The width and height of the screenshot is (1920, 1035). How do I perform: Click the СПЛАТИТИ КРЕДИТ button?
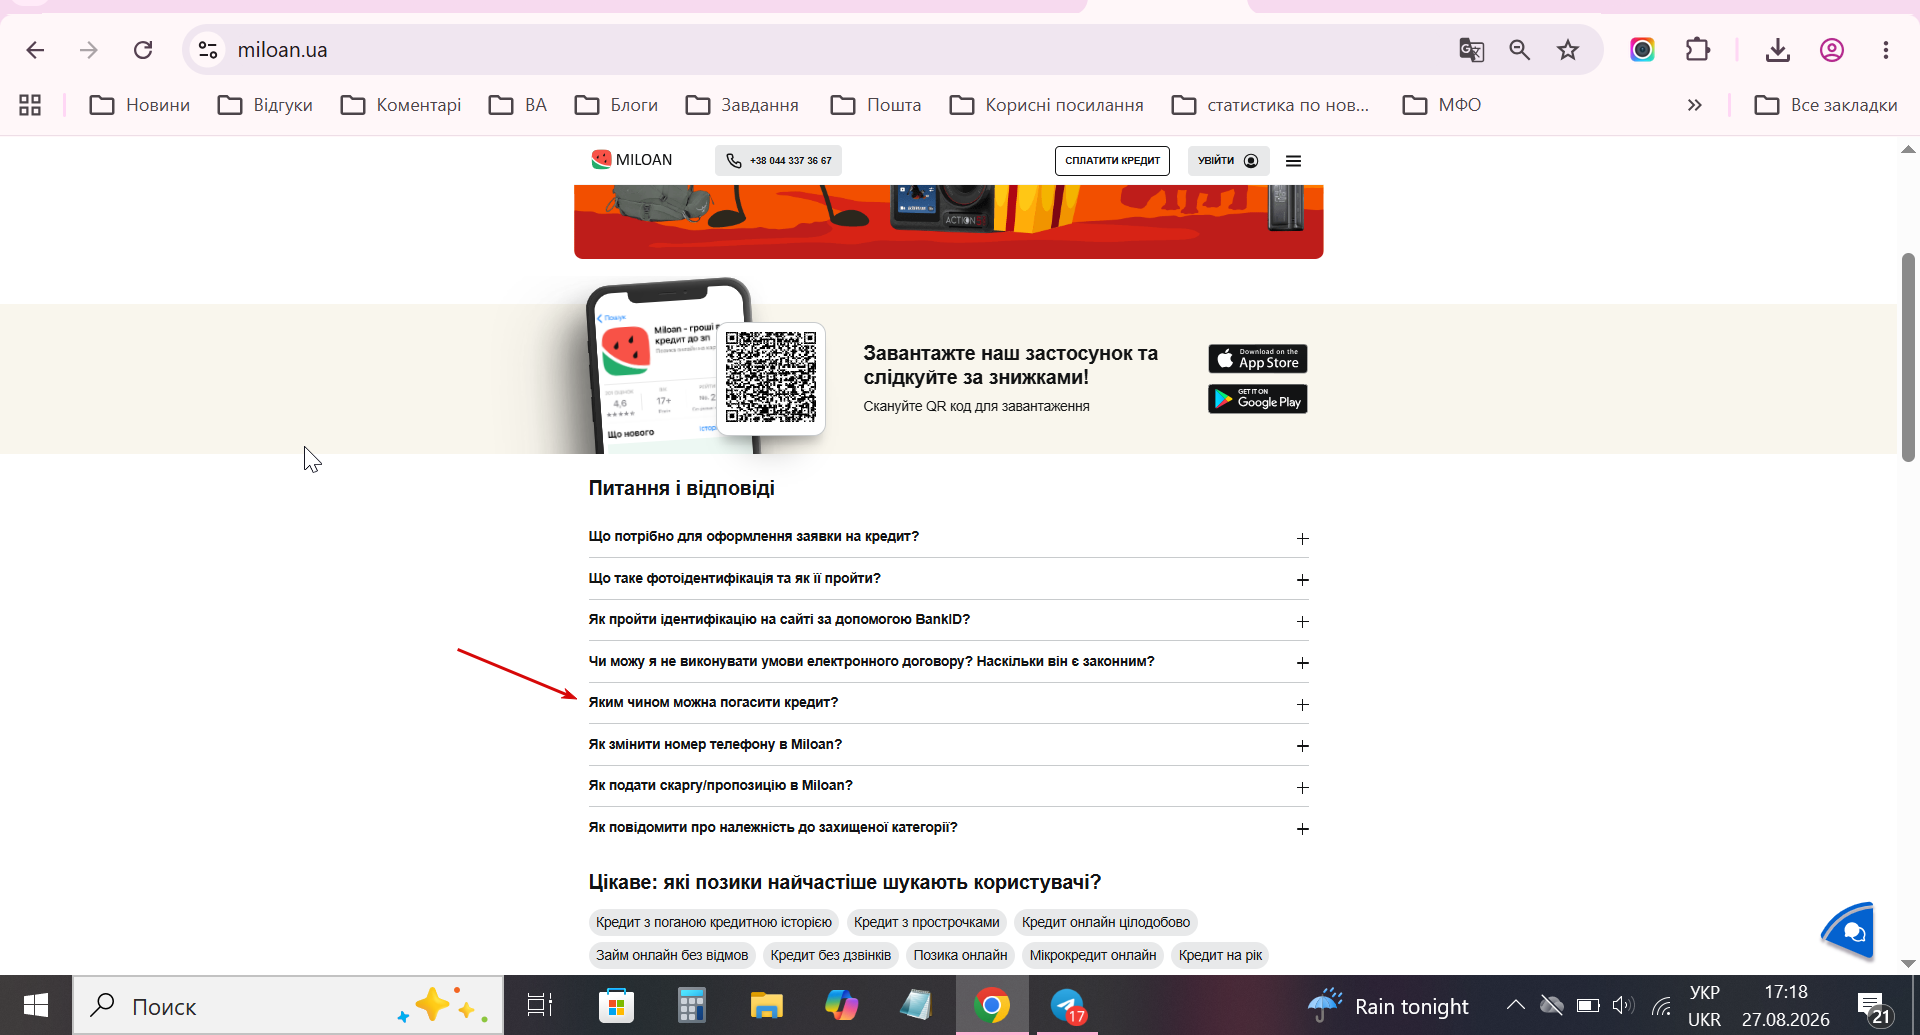pyautogui.click(x=1112, y=161)
